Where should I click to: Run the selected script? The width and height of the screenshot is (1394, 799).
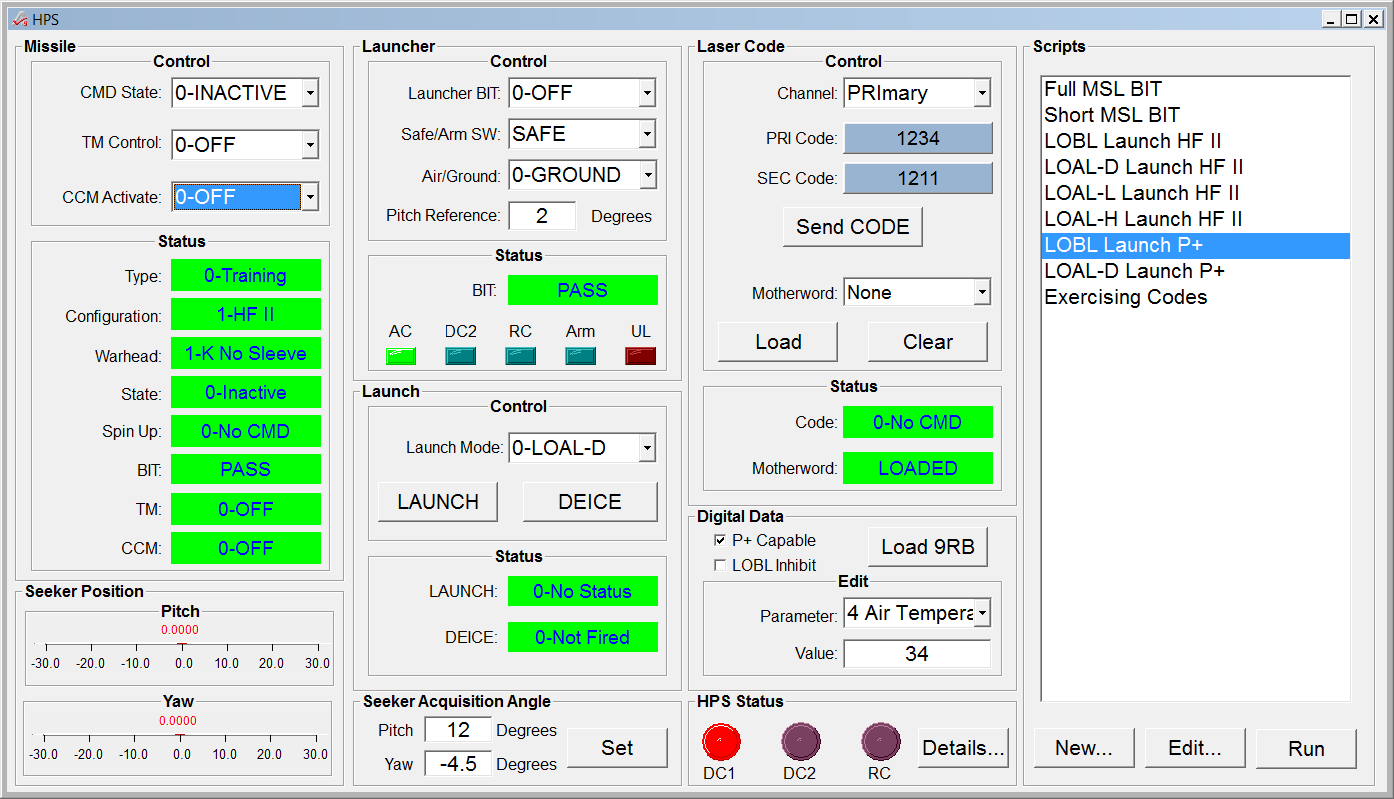[1306, 749]
